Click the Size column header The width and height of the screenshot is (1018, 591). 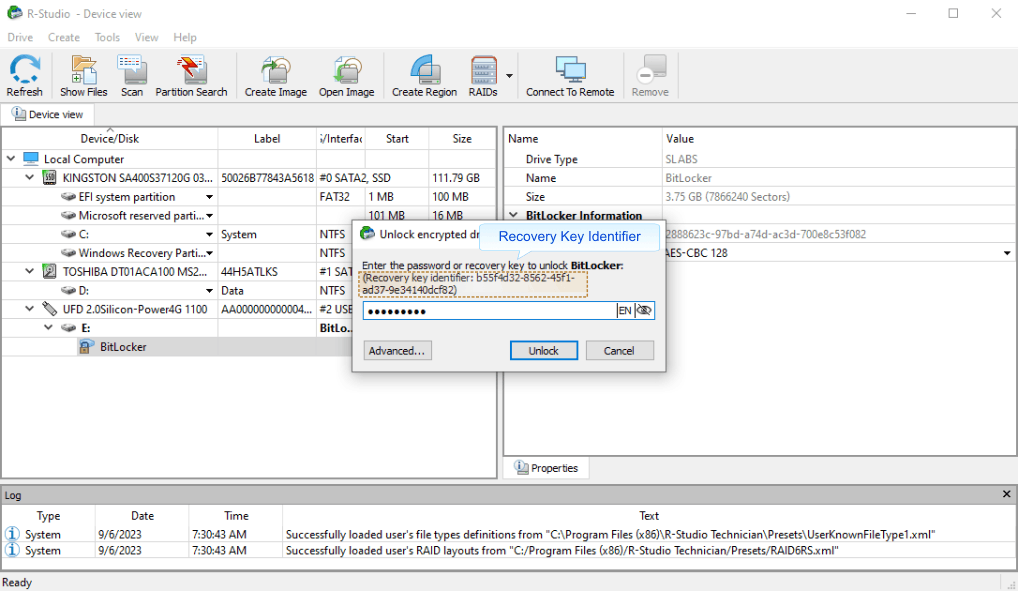click(462, 138)
